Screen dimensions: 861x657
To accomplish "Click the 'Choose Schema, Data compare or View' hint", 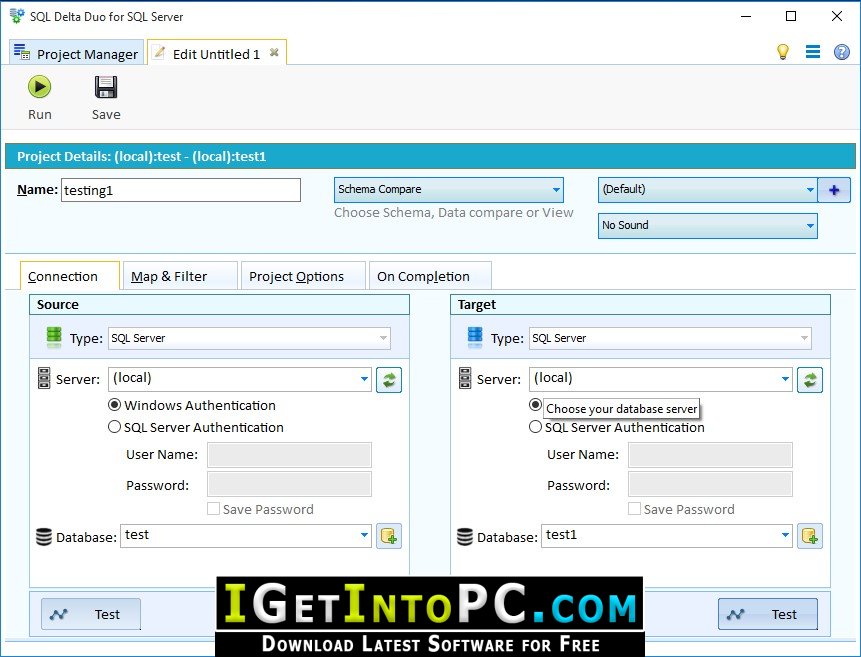I will click(x=454, y=213).
